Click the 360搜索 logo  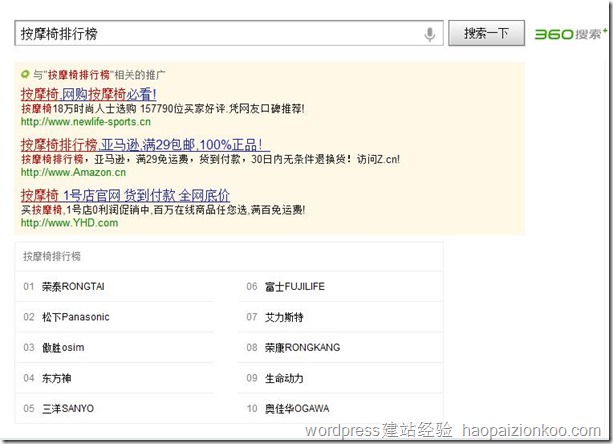pyautogui.click(x=570, y=34)
